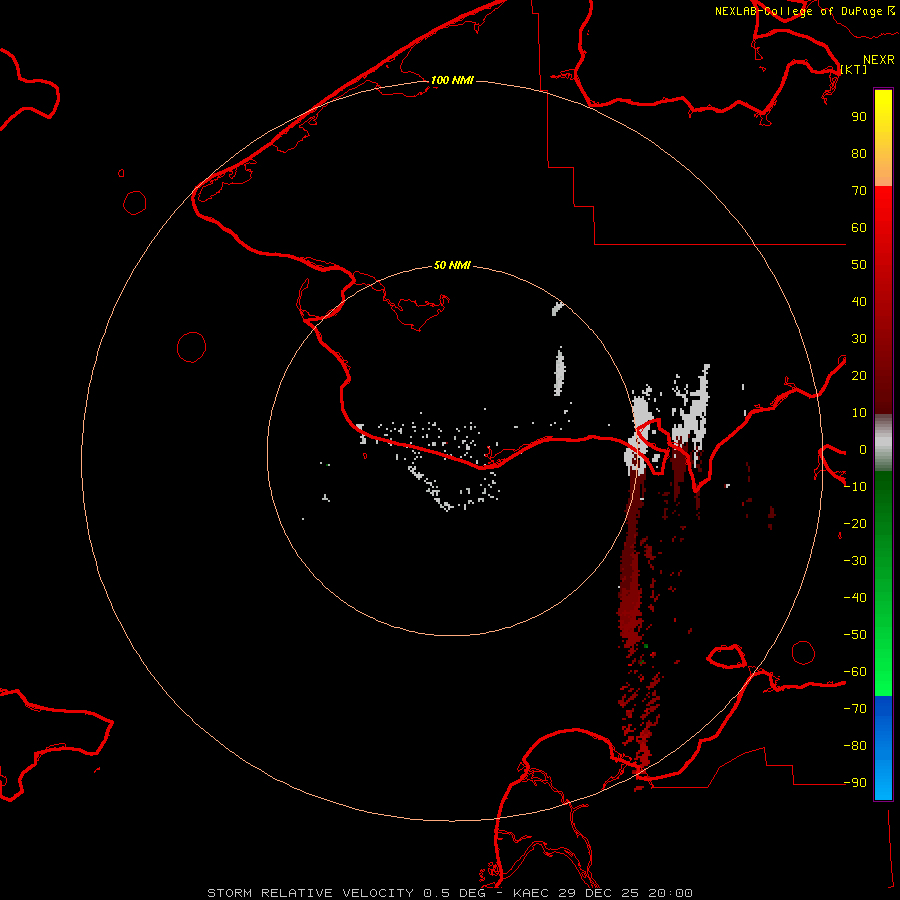Viewport: 900px width, 900px height.
Task: Click the 50 value on the velocity scale
Action: point(859,265)
